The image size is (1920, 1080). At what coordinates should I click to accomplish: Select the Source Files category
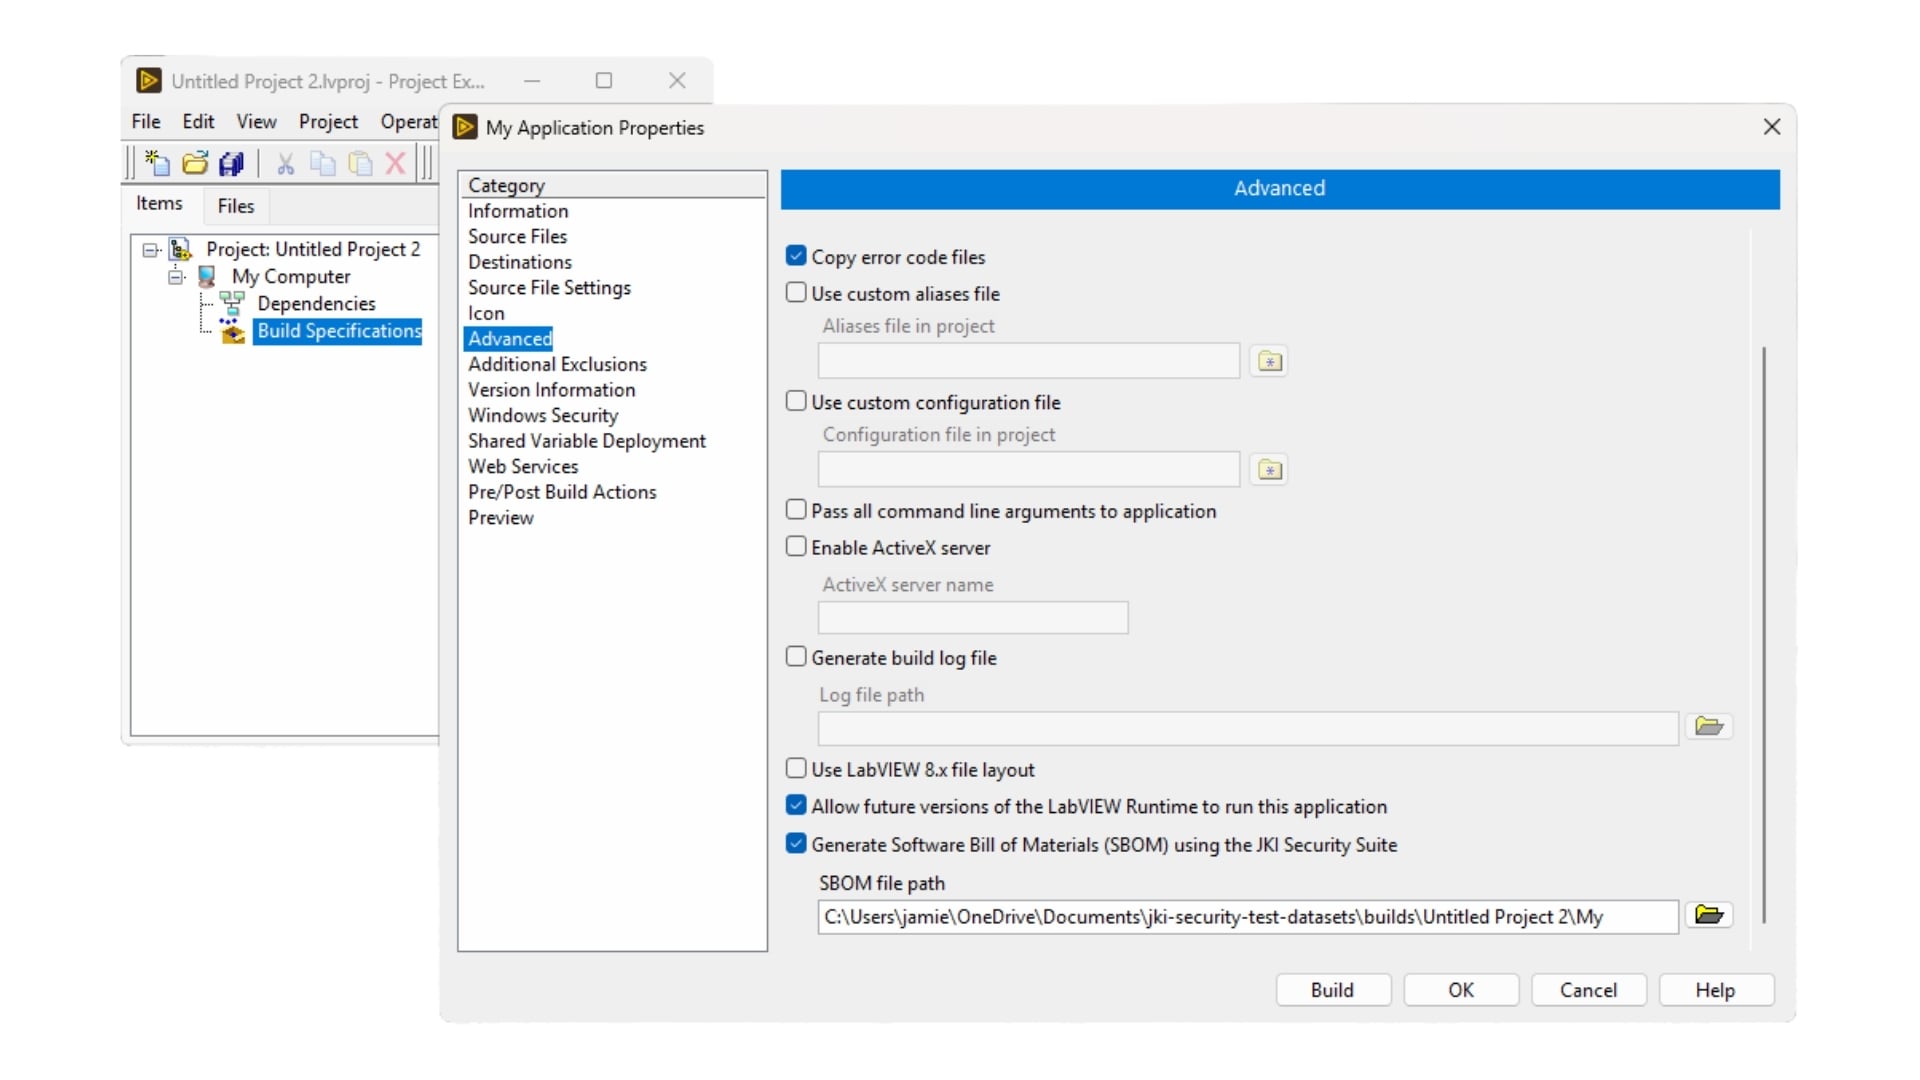(x=517, y=237)
